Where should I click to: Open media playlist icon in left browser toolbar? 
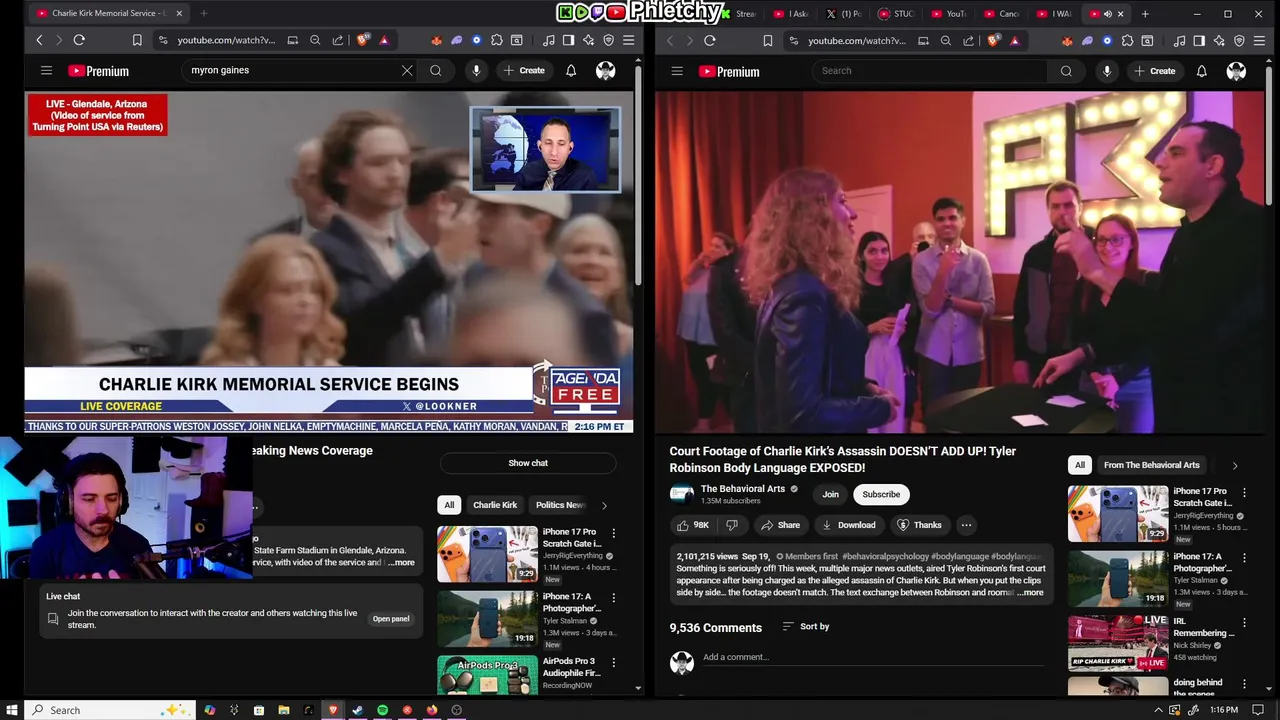[x=549, y=40]
